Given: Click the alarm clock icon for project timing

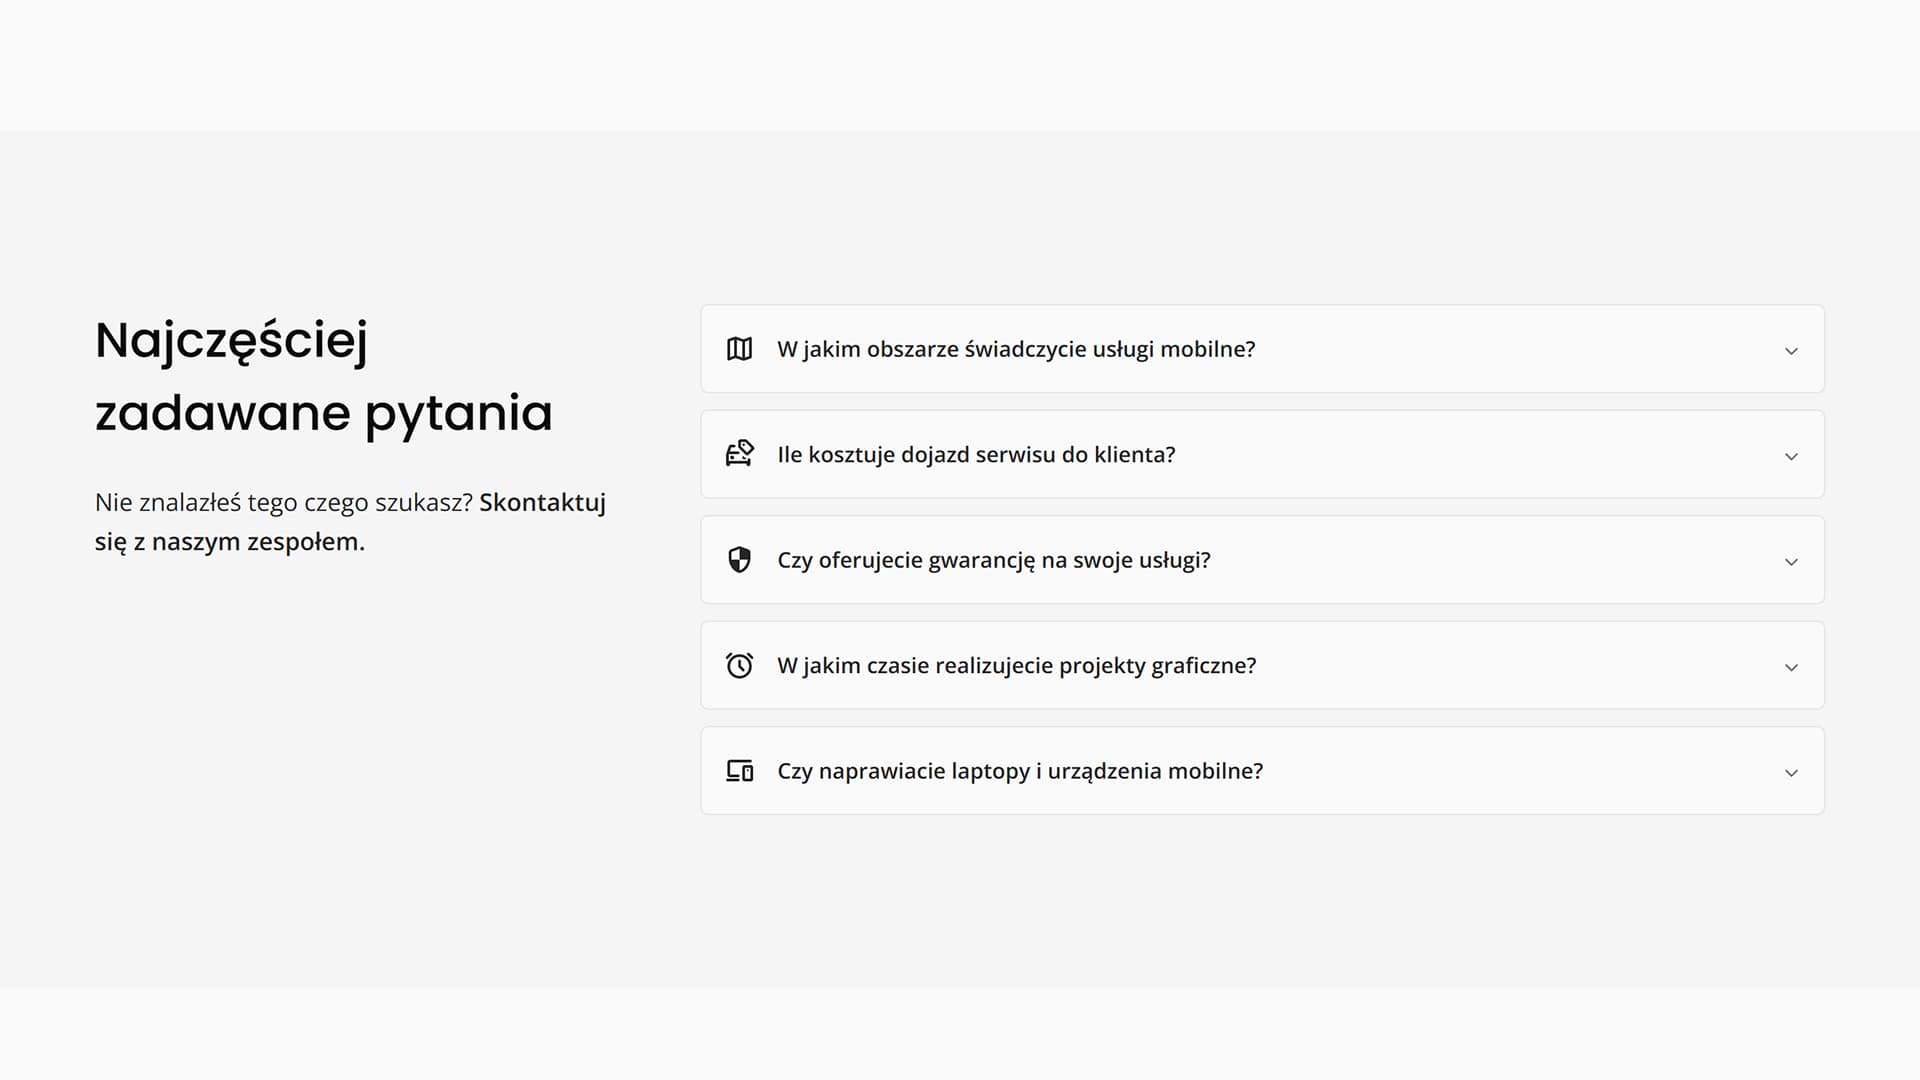Looking at the screenshot, I should [x=739, y=665].
